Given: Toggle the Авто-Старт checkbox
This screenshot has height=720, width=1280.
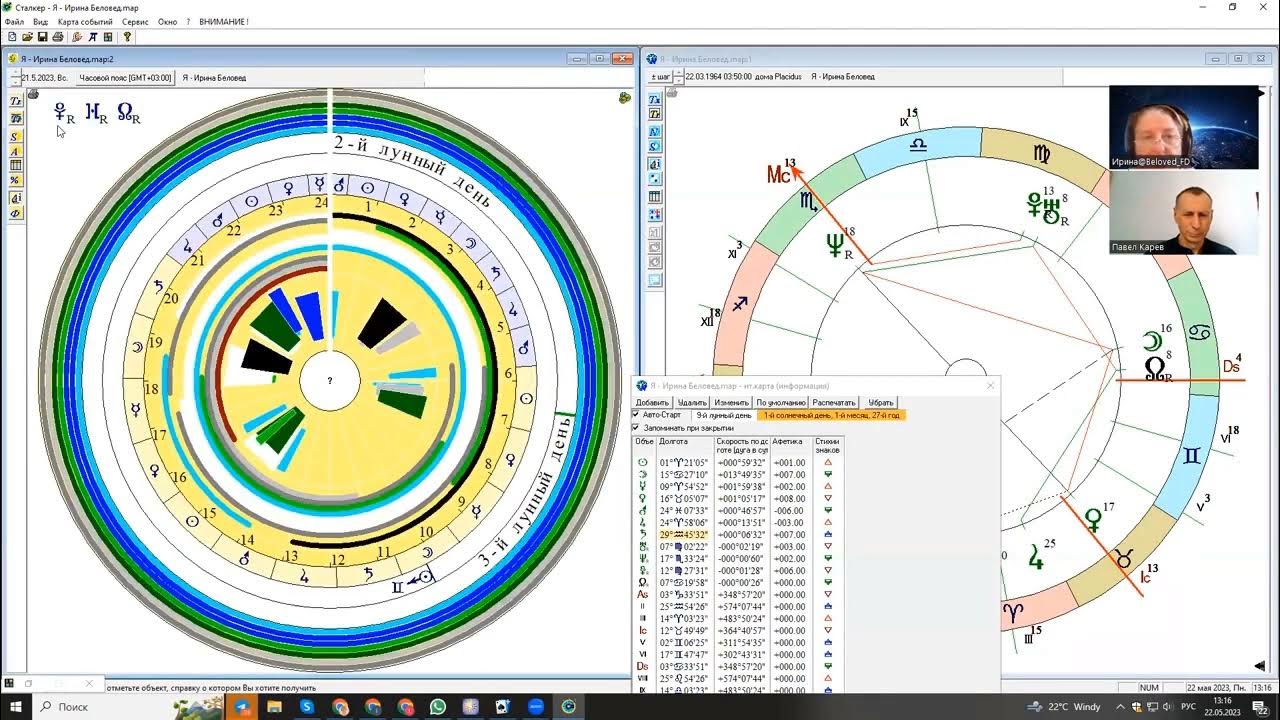Looking at the screenshot, I should coord(636,414).
